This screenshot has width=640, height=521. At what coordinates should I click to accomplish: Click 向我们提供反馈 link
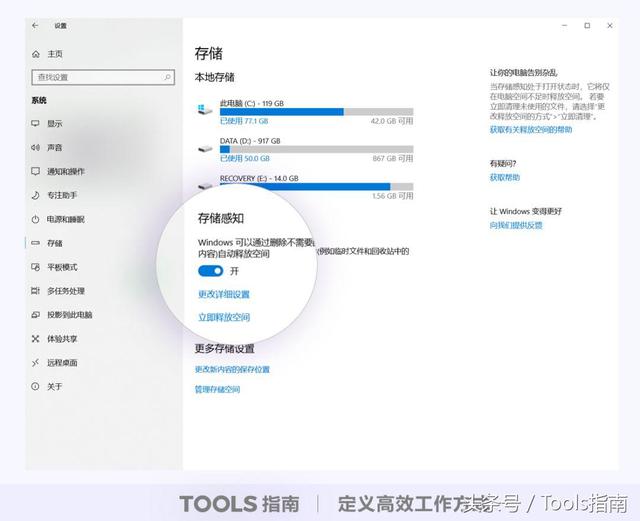[516, 225]
